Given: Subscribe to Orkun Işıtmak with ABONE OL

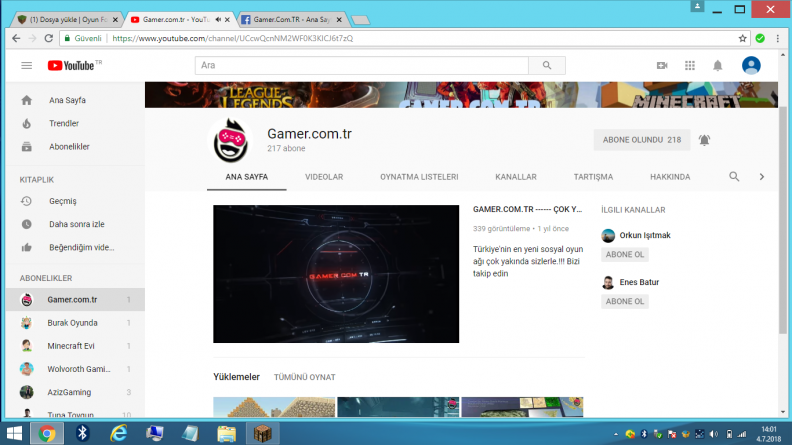Looking at the screenshot, I should pyautogui.click(x=625, y=255).
